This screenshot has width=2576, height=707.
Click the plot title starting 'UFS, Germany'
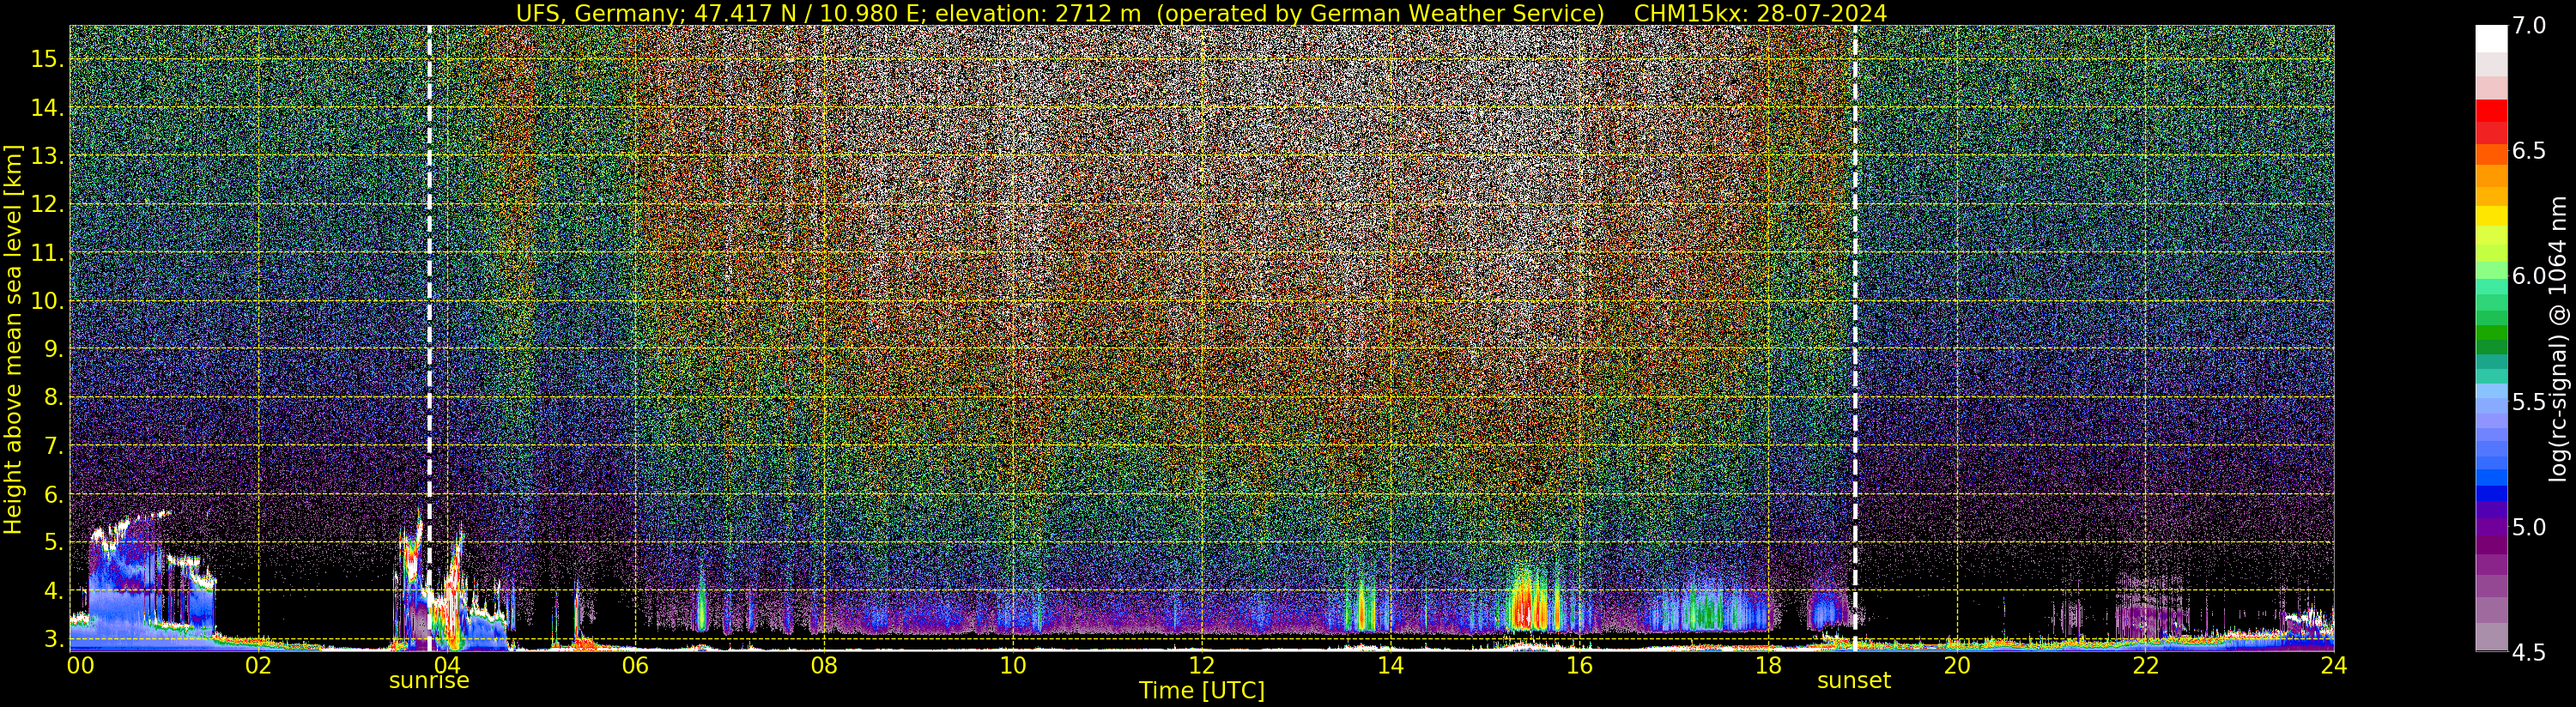point(1201,13)
